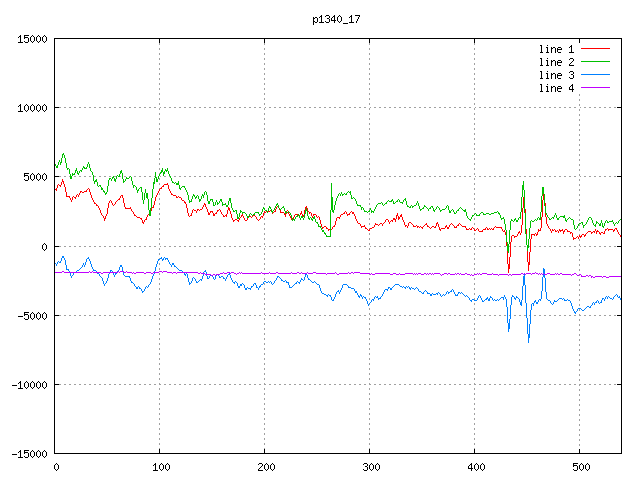
Task: Click the green line 2 legend sample
Action: [595, 62]
